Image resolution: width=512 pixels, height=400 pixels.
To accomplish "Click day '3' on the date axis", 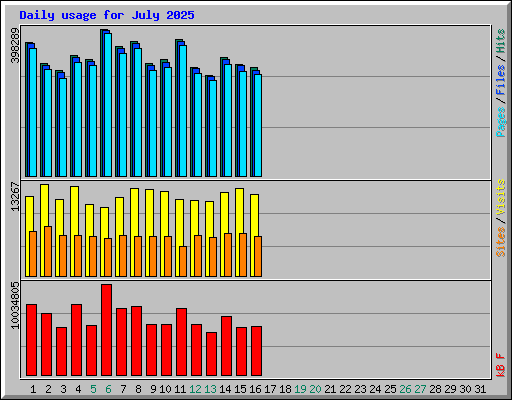I will [63, 389].
